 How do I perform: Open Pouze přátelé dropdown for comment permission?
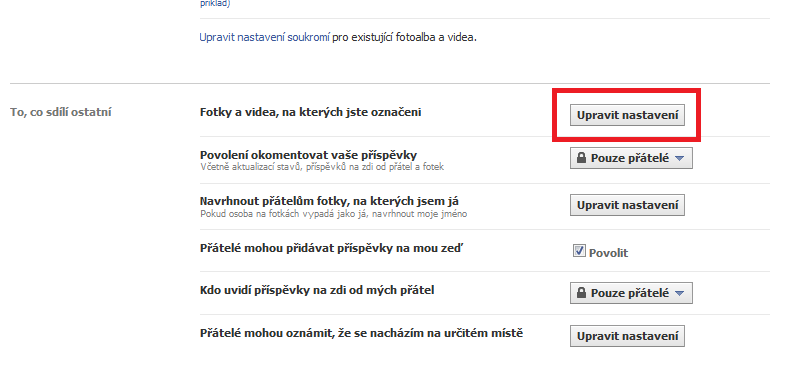631,158
